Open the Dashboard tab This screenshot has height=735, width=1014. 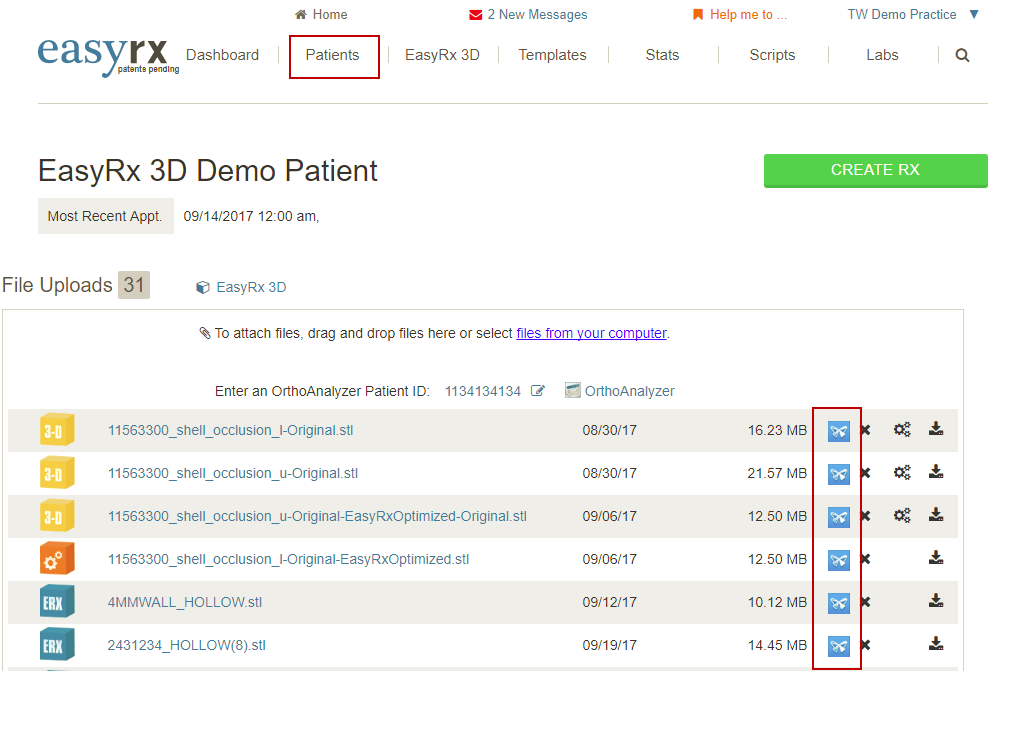coord(222,55)
